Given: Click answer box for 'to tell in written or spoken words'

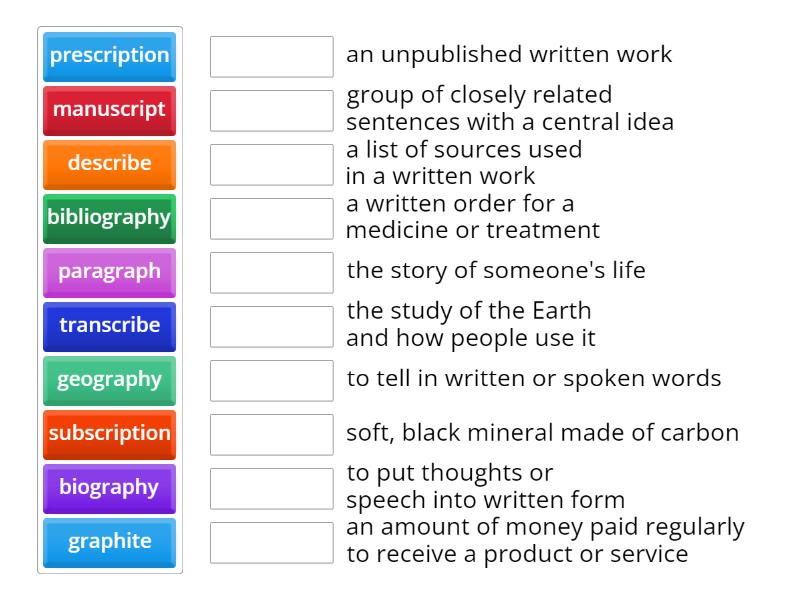Looking at the screenshot, I should point(272,381).
